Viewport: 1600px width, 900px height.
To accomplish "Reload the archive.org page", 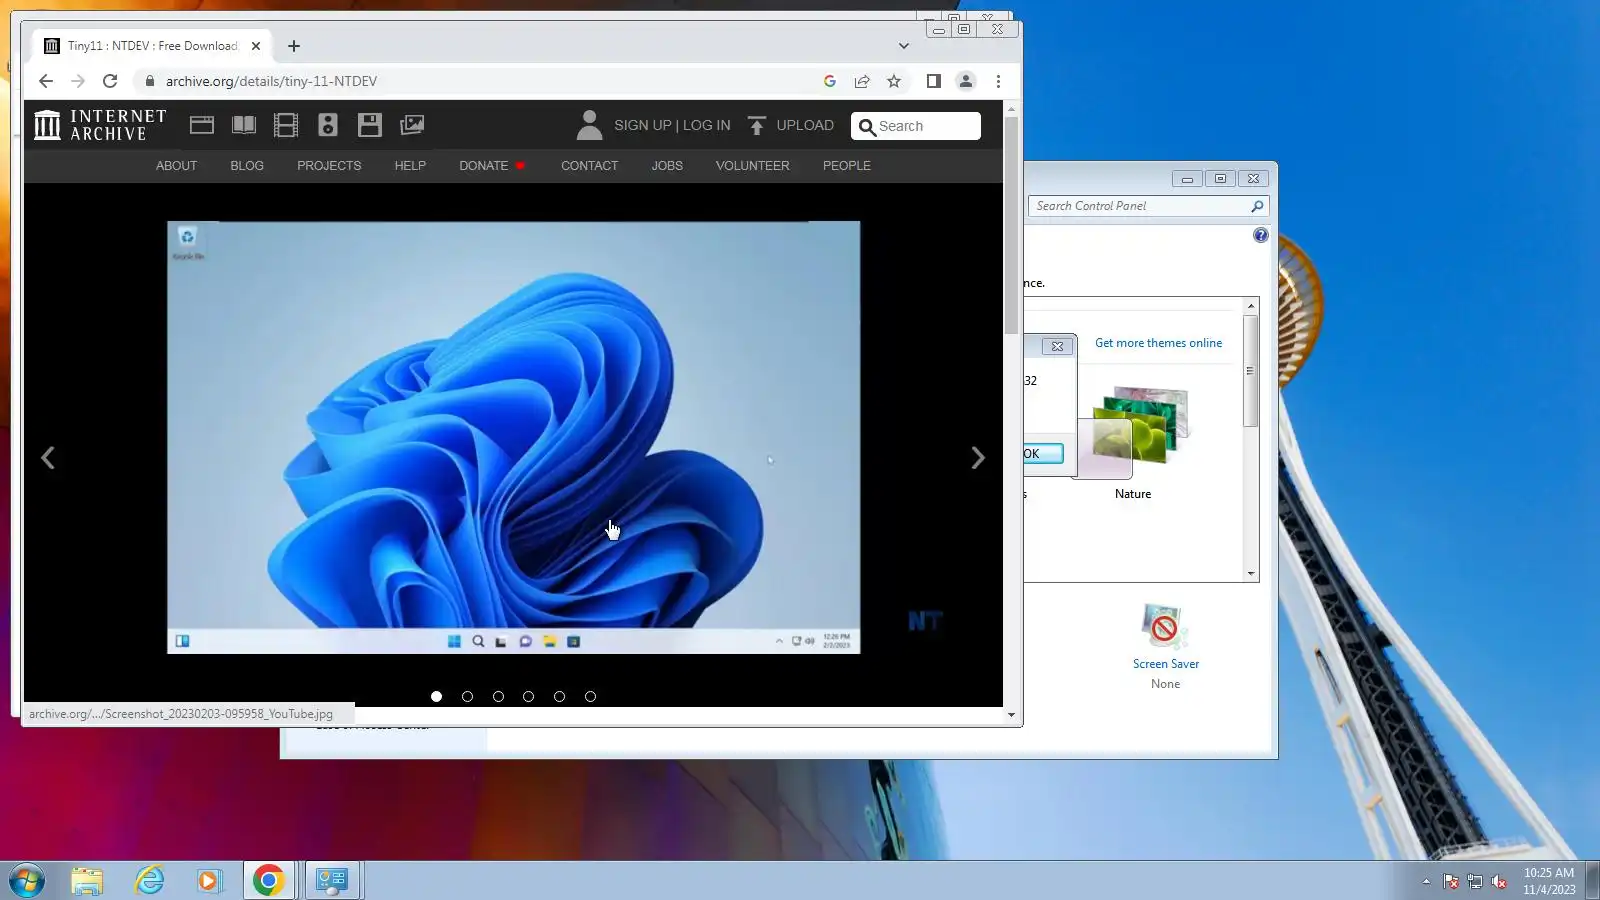I will point(110,81).
